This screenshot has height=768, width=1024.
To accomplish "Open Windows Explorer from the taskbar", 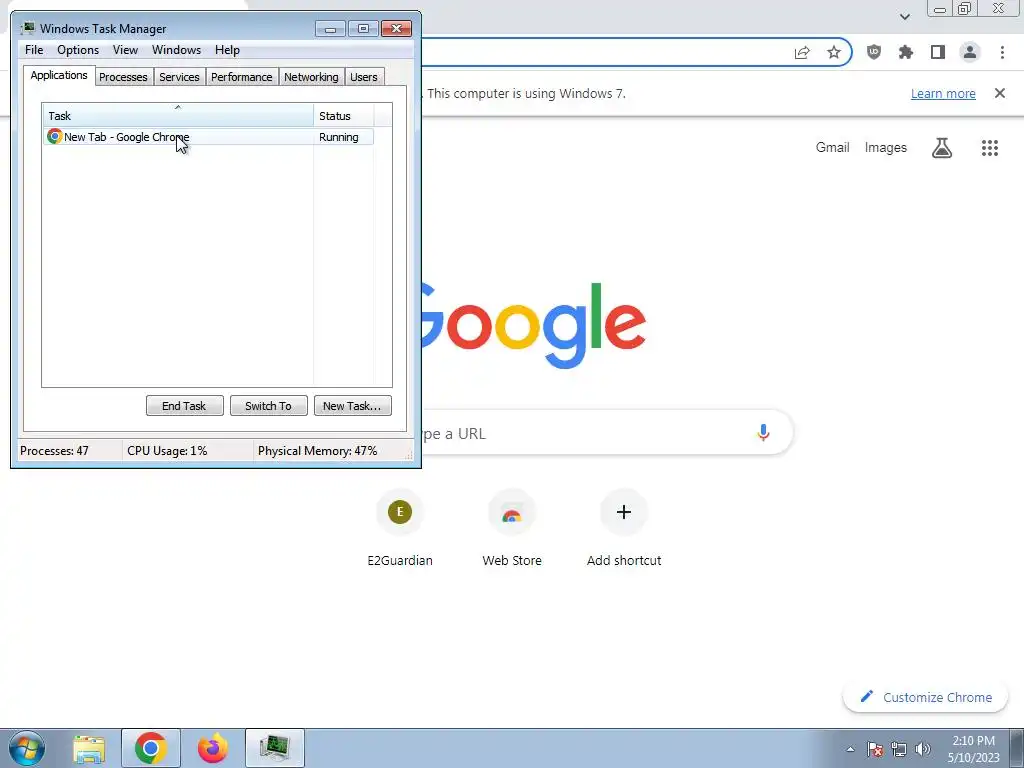I will click(x=89, y=749).
